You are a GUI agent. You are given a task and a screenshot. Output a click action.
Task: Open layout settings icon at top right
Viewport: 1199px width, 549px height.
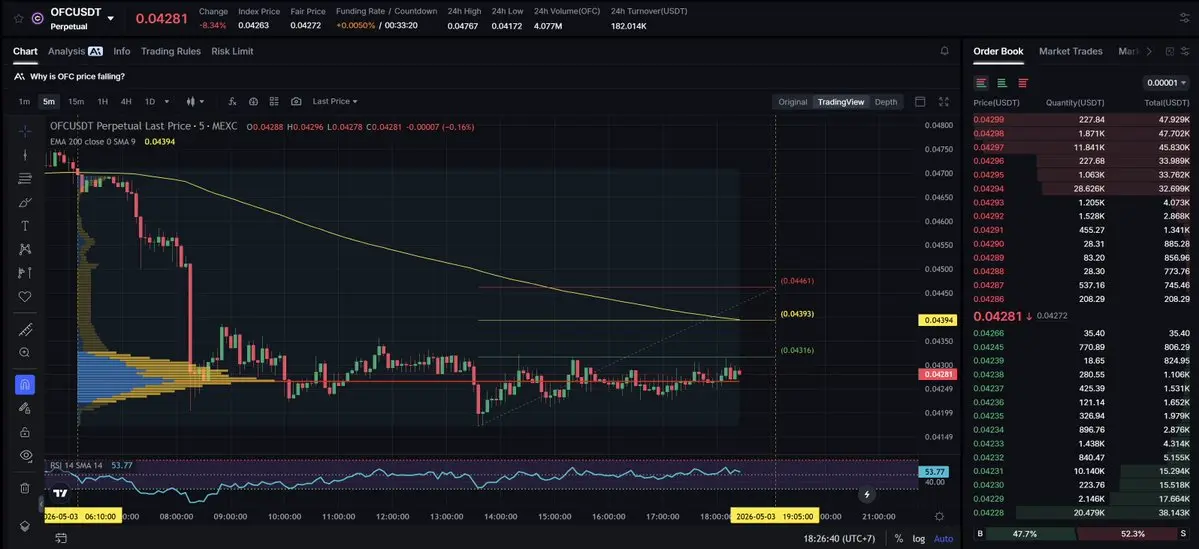(x=1184, y=18)
